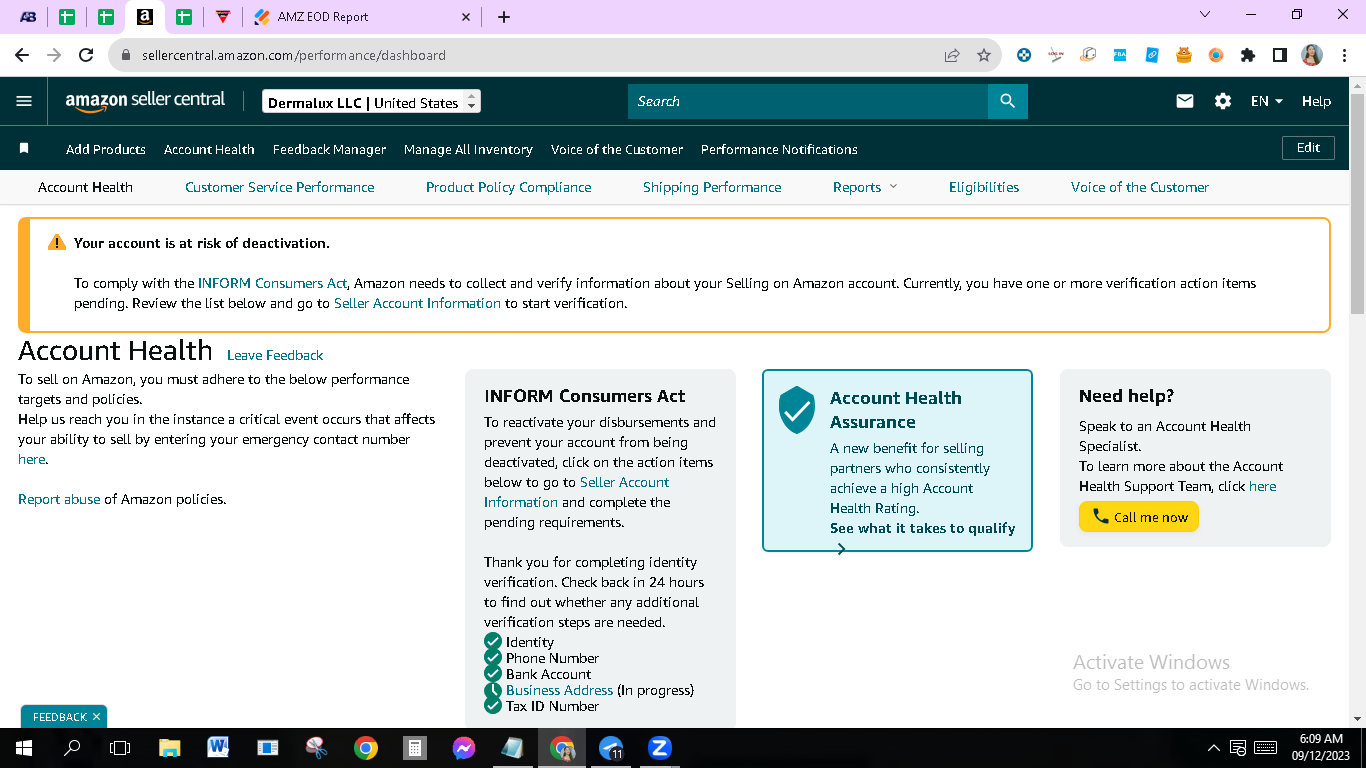Reload the current page

86,55
